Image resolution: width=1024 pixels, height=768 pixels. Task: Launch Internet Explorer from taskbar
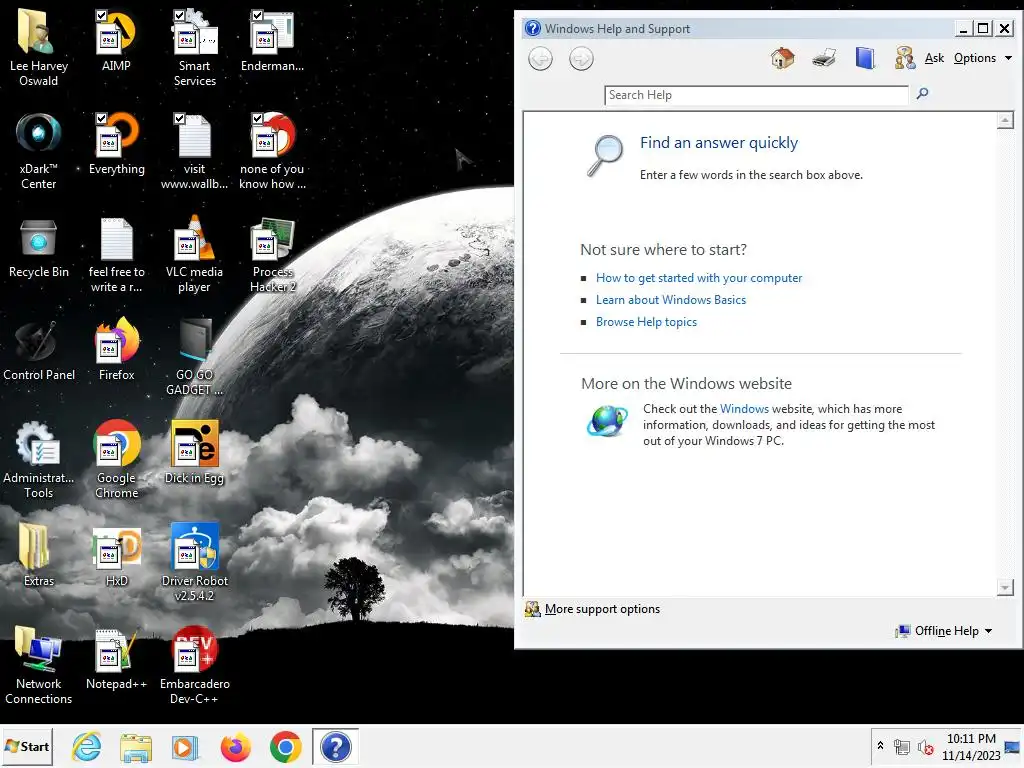pos(86,746)
